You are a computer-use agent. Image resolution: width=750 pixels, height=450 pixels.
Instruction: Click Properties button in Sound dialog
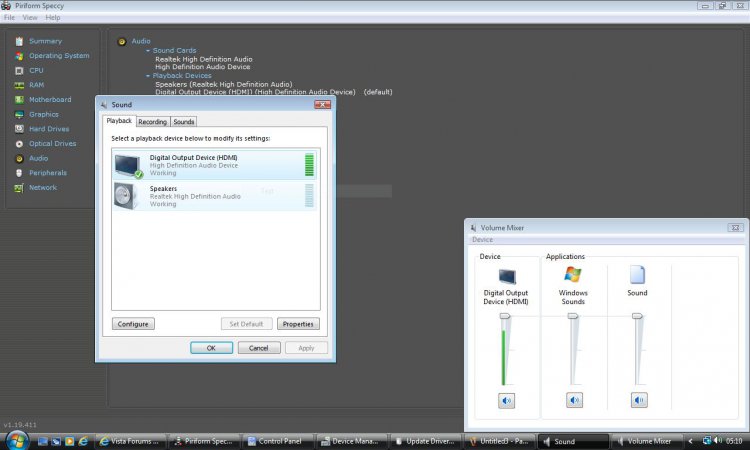(298, 324)
